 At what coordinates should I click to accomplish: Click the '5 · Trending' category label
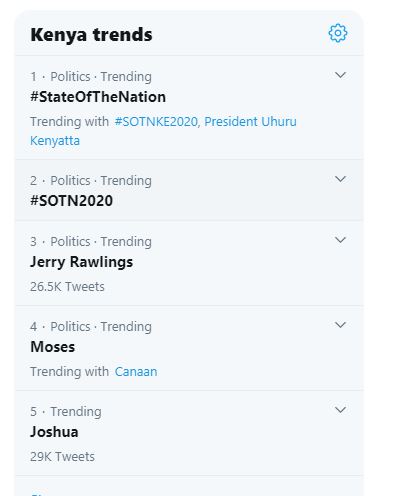pyautogui.click(x=66, y=412)
